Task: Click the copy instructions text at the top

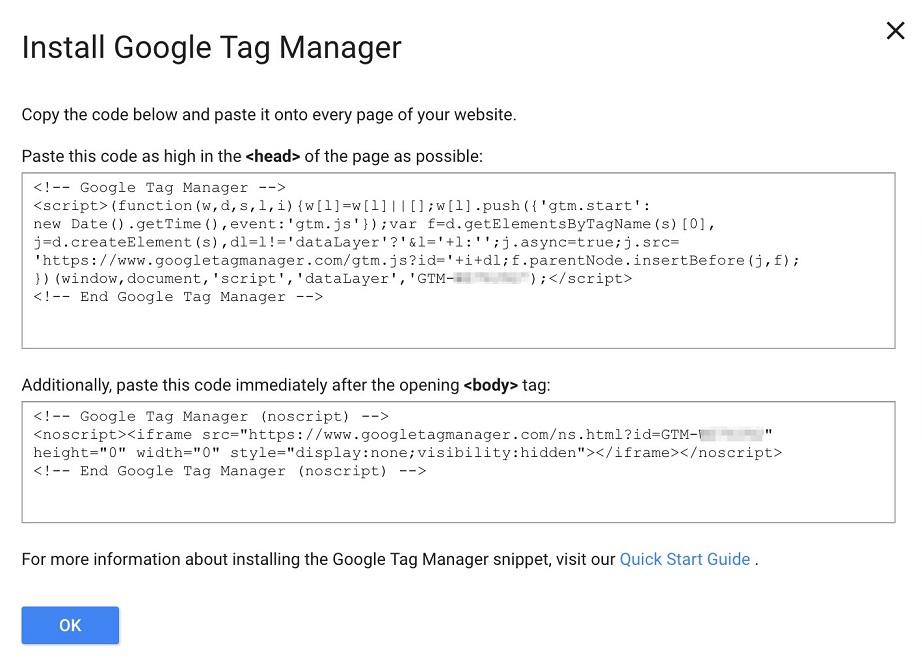Action: point(268,114)
